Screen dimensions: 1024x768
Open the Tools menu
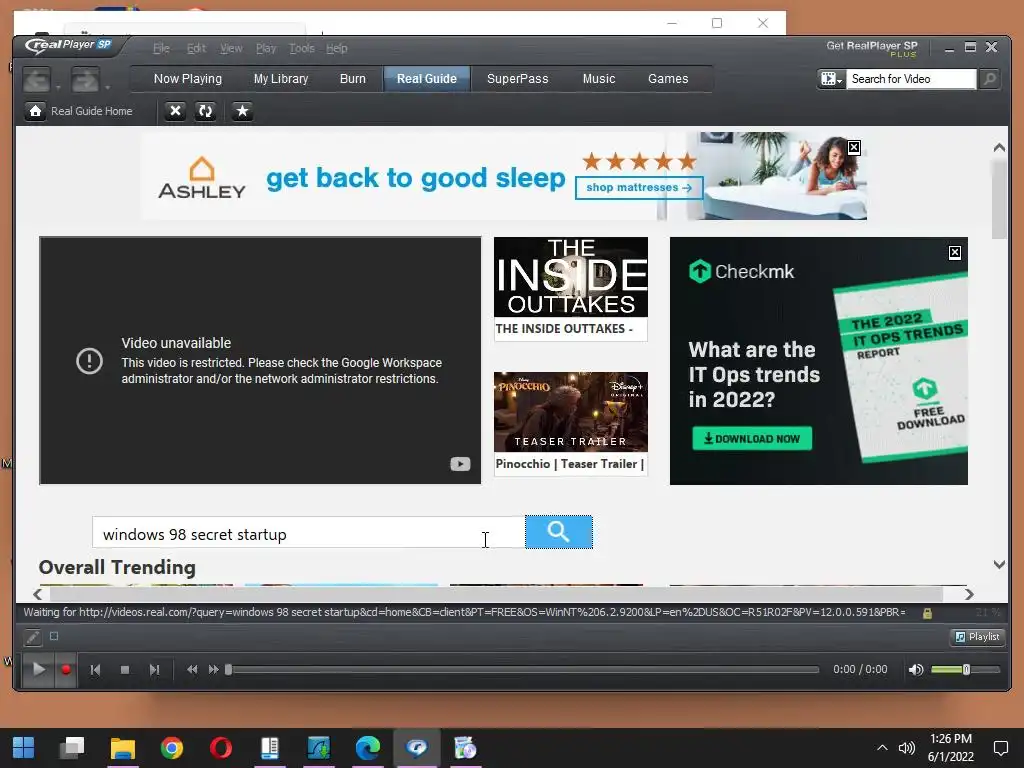(x=302, y=48)
